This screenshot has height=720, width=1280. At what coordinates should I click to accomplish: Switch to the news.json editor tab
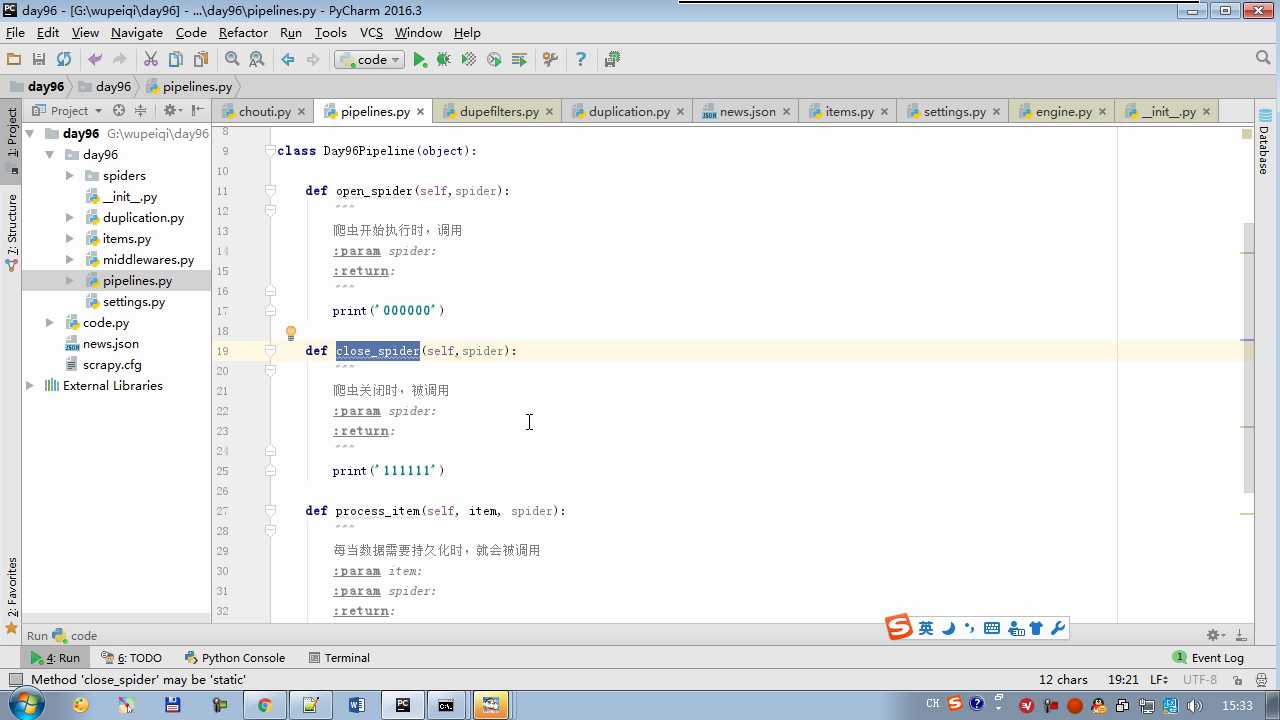click(x=748, y=111)
